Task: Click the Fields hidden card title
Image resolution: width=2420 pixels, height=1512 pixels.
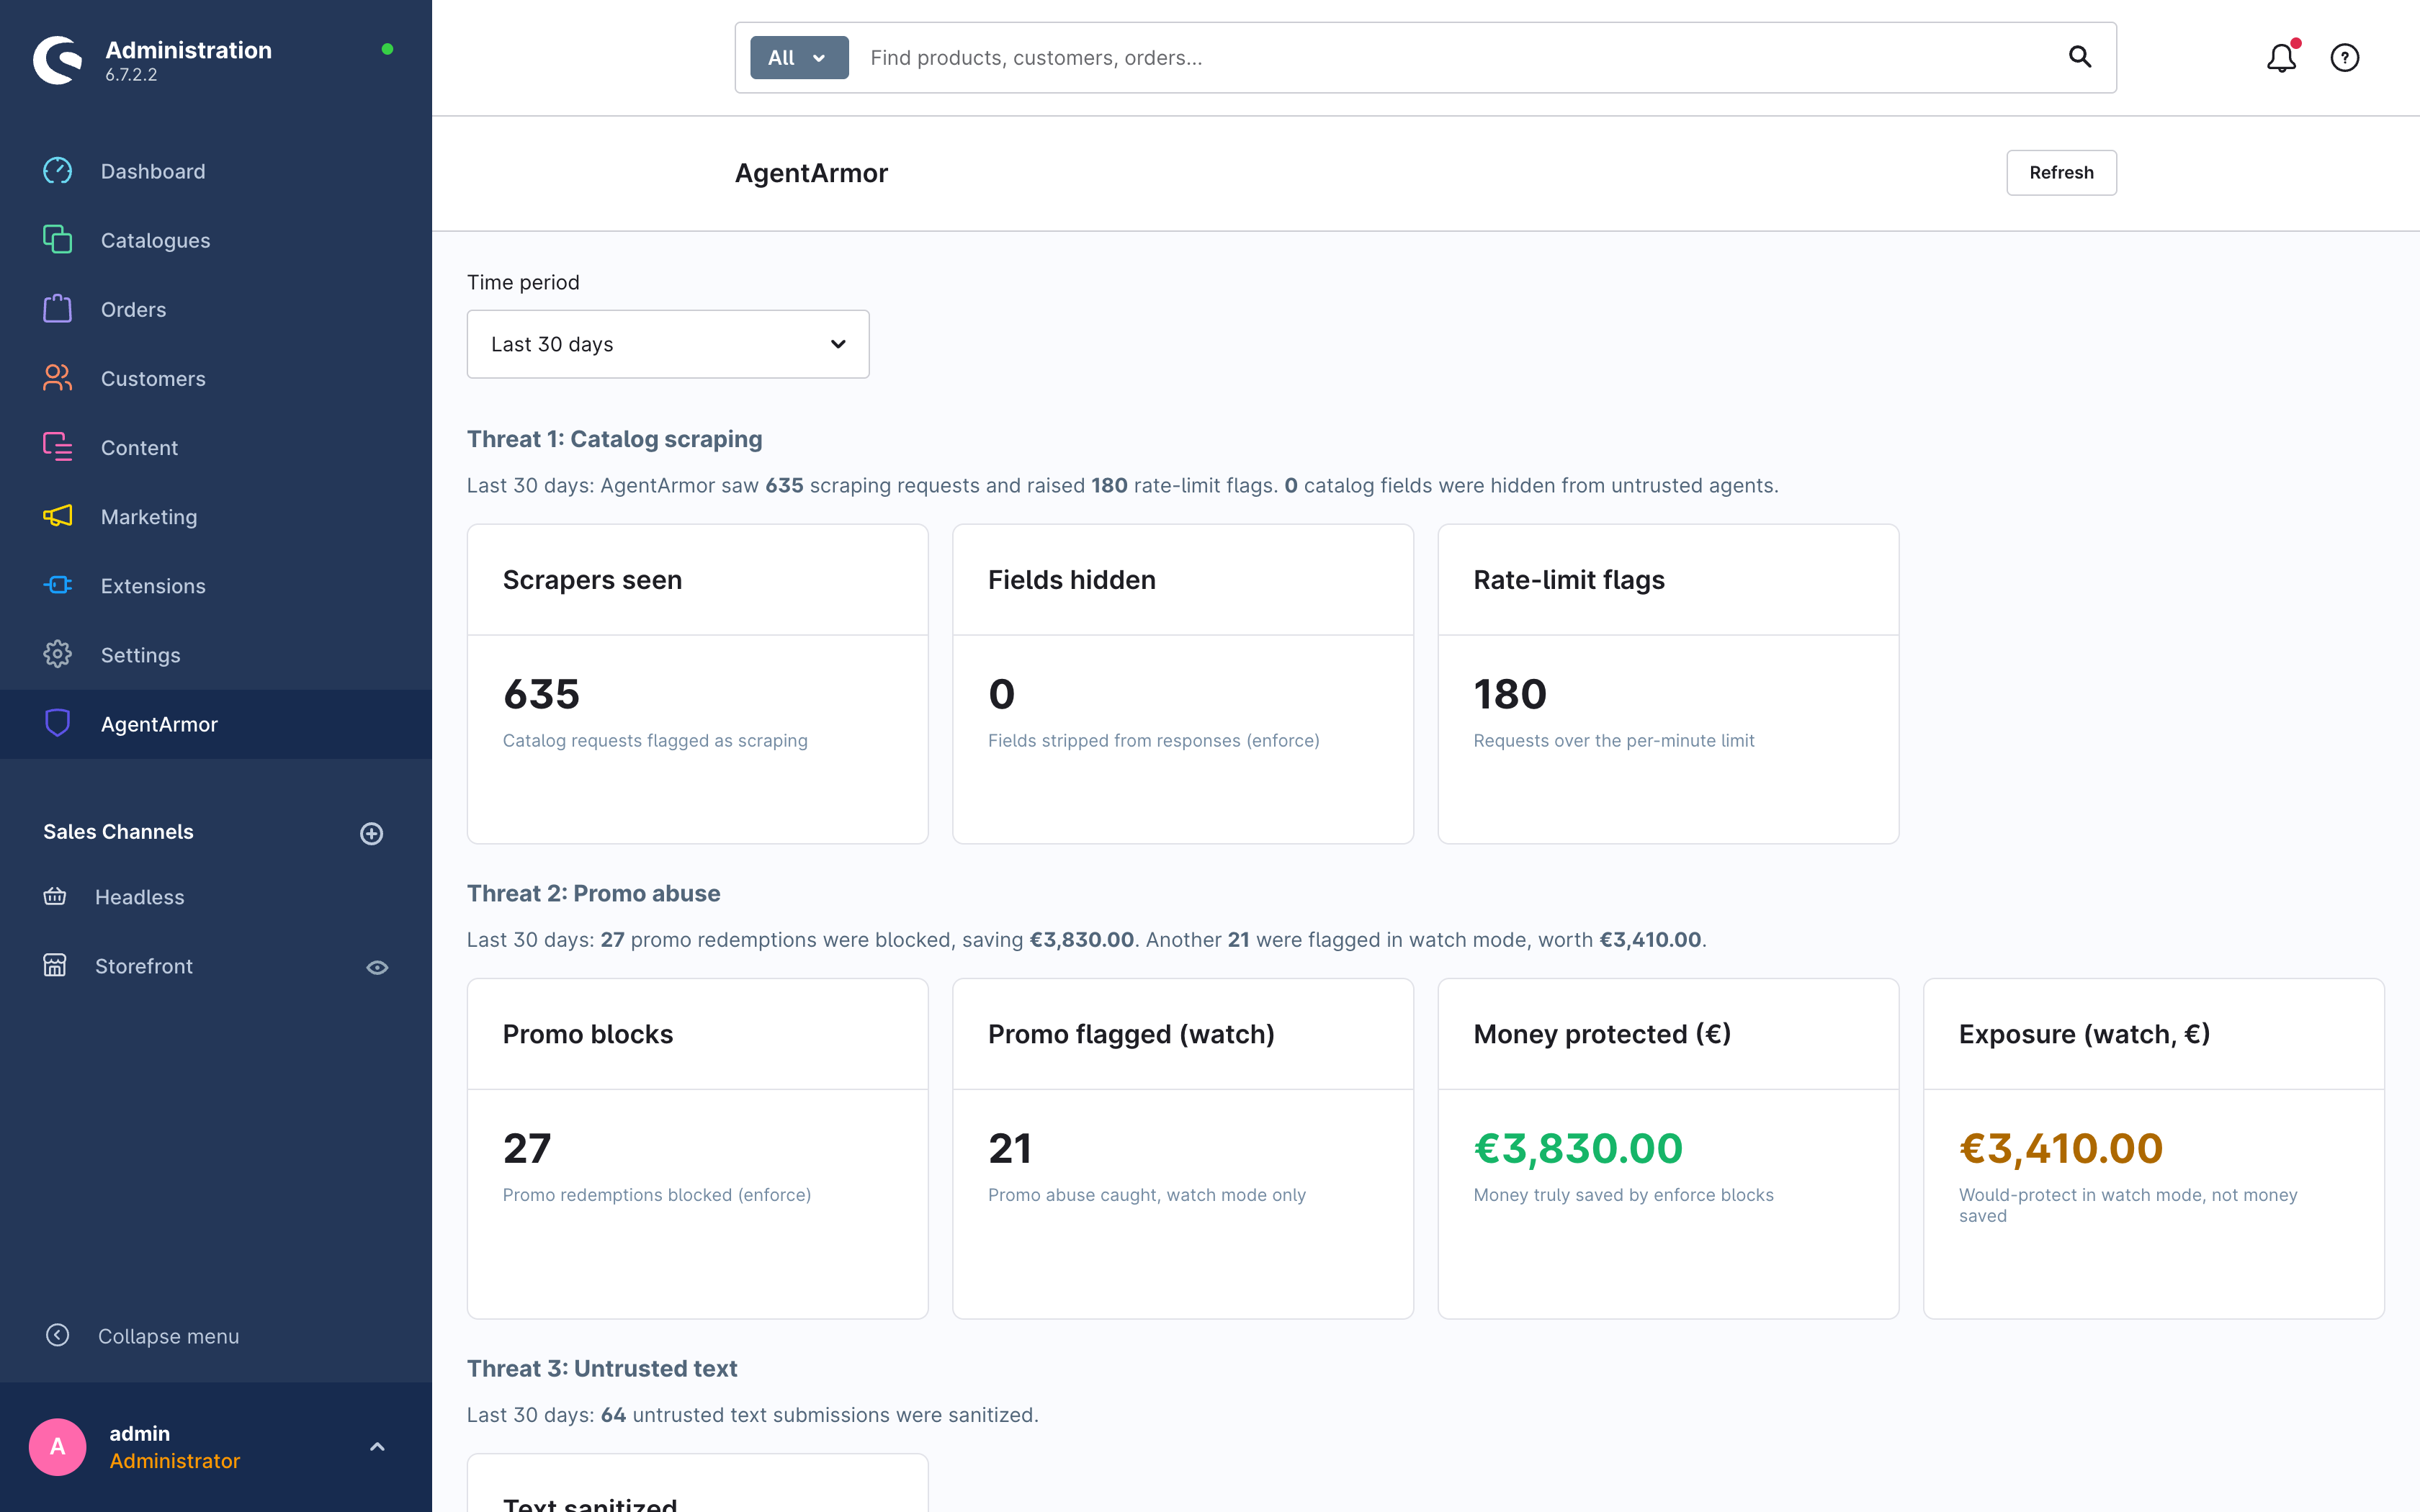Action: point(1071,580)
